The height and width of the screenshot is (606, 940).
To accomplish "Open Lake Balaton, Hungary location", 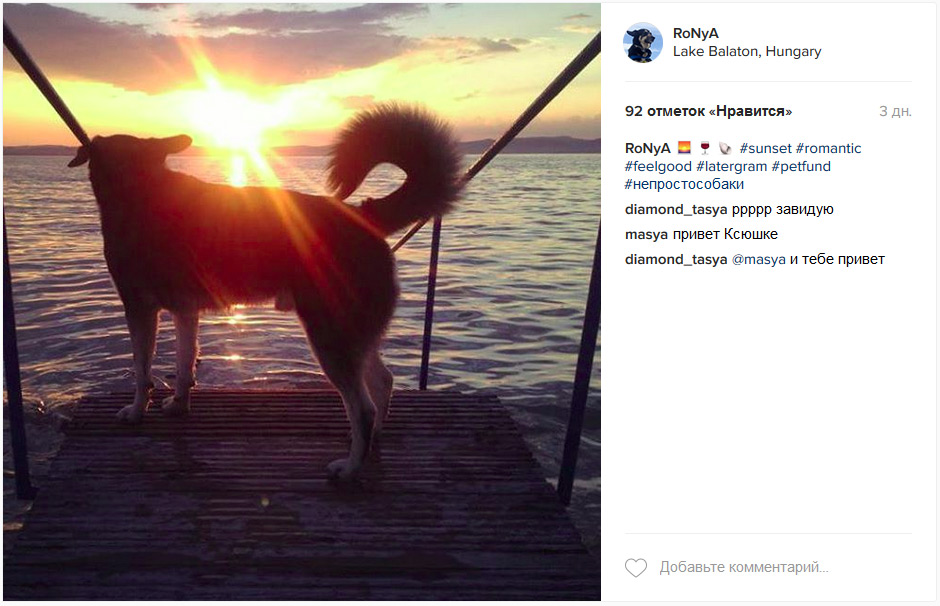I will [x=747, y=52].
